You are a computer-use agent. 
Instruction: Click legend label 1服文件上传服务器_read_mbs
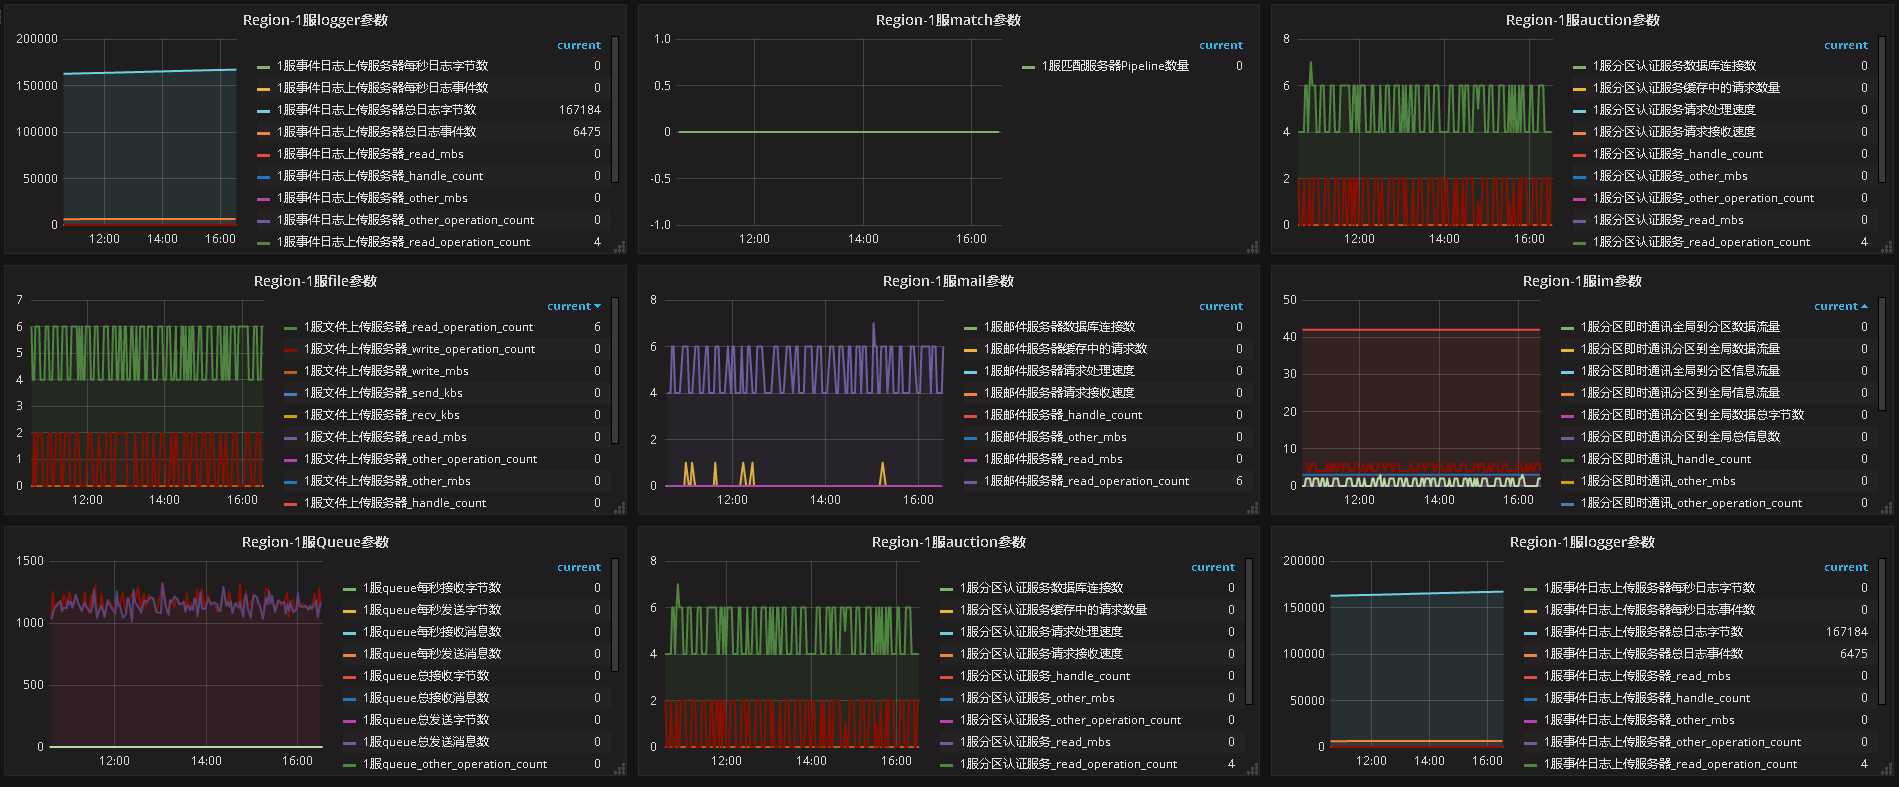coord(385,437)
